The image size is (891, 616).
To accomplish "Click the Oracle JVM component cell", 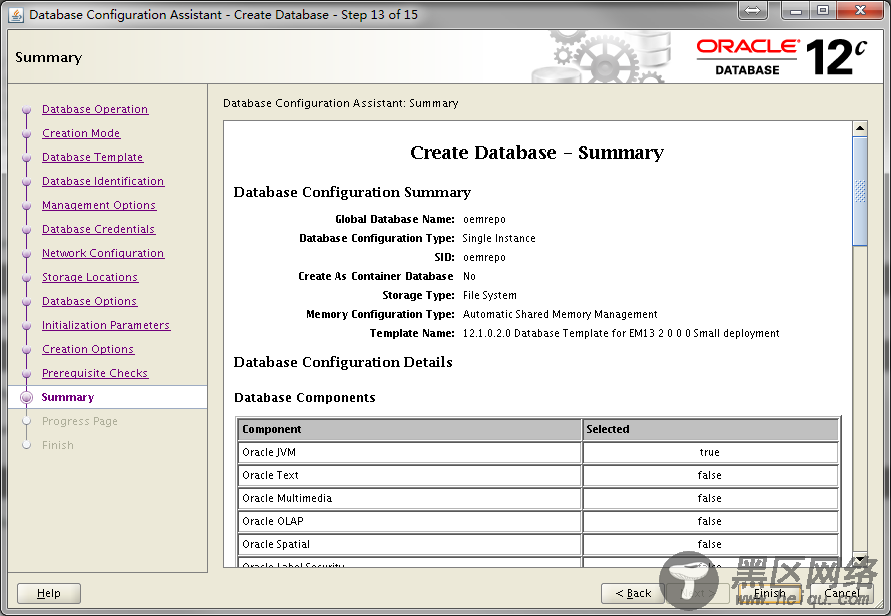I will (409, 452).
